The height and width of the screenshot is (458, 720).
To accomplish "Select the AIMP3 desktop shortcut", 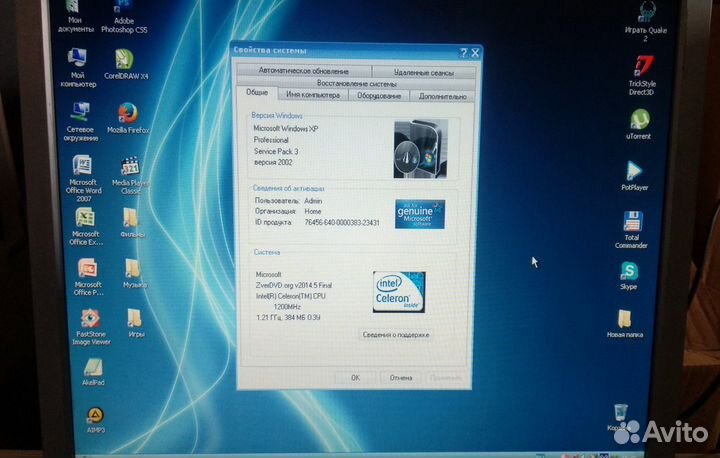I will tap(95, 416).
